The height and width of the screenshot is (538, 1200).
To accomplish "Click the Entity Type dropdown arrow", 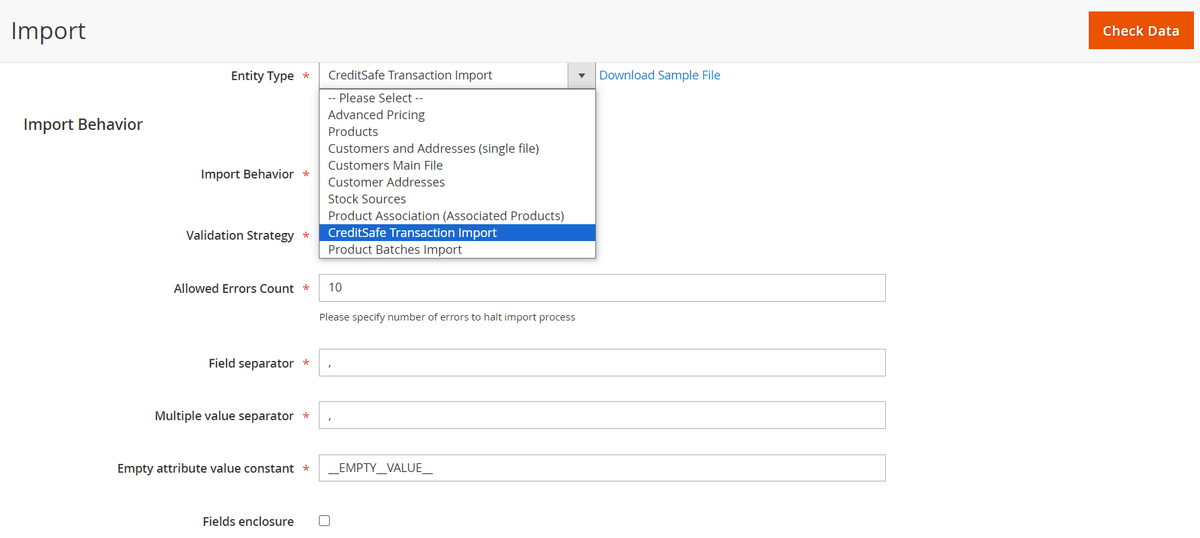I will 581,76.
